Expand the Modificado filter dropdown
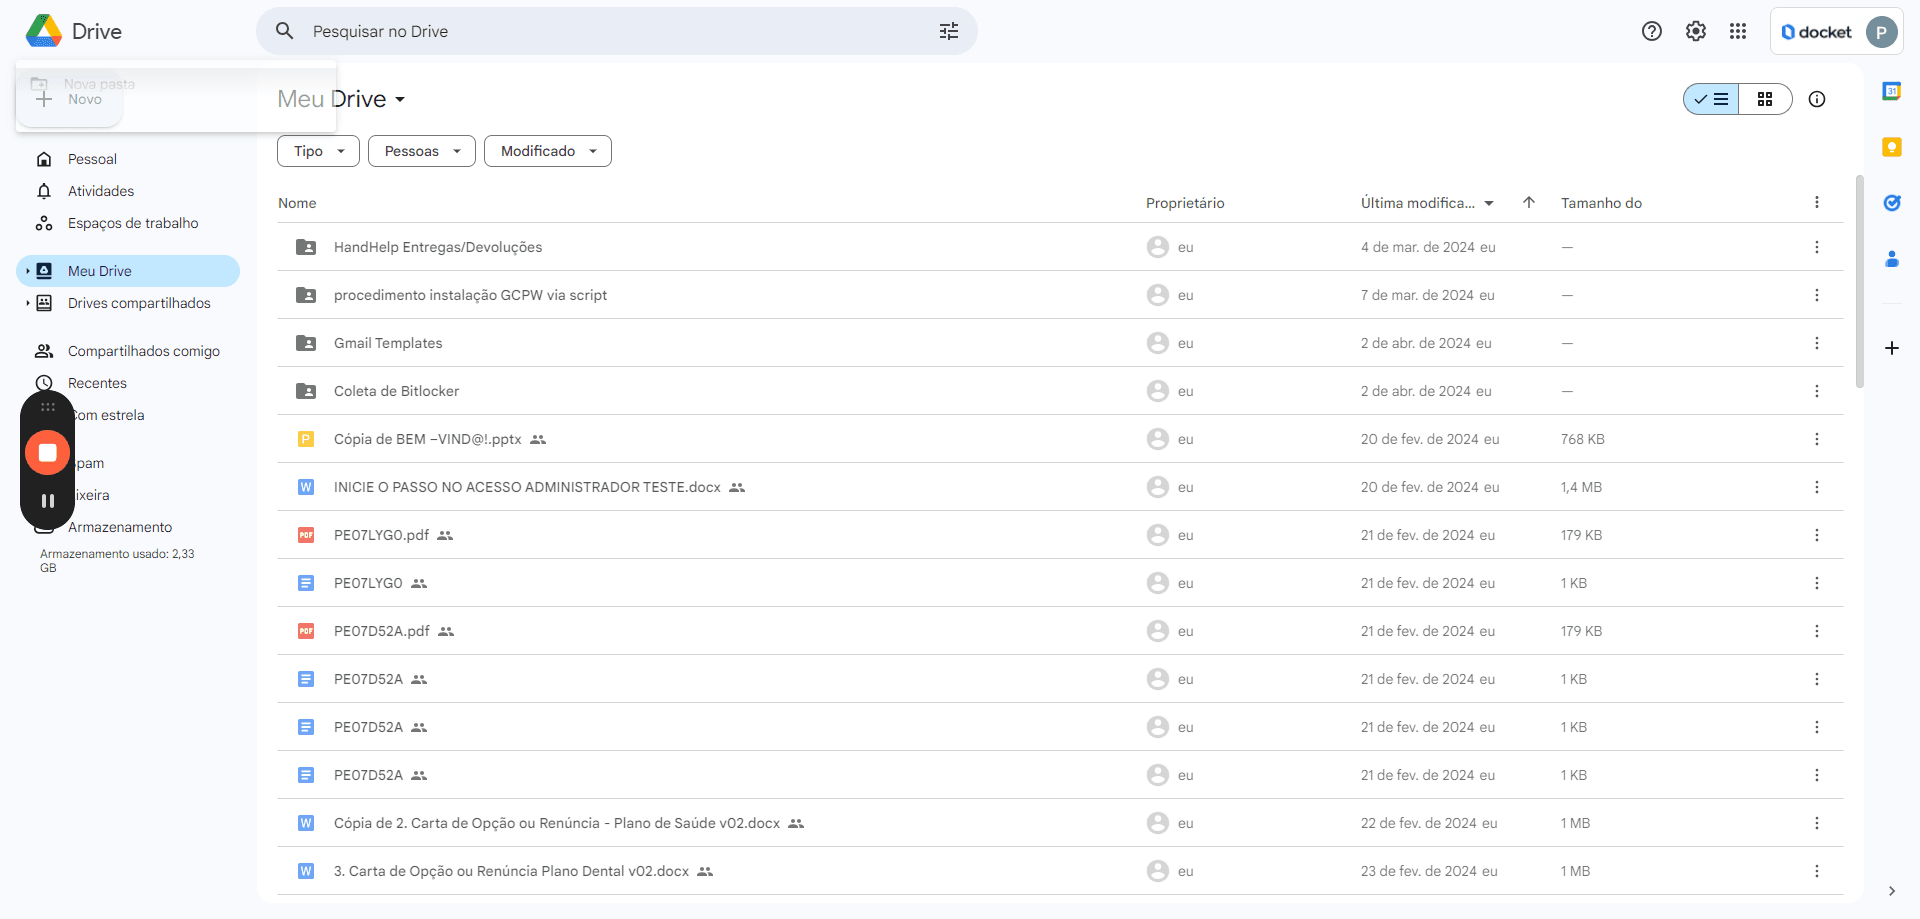This screenshot has width=1920, height=919. click(x=548, y=151)
